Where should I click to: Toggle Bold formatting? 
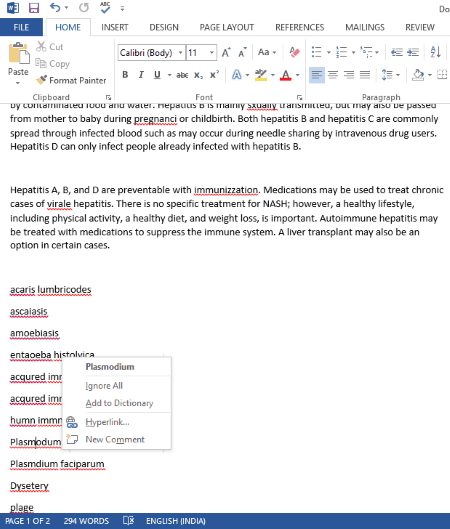click(x=125, y=75)
